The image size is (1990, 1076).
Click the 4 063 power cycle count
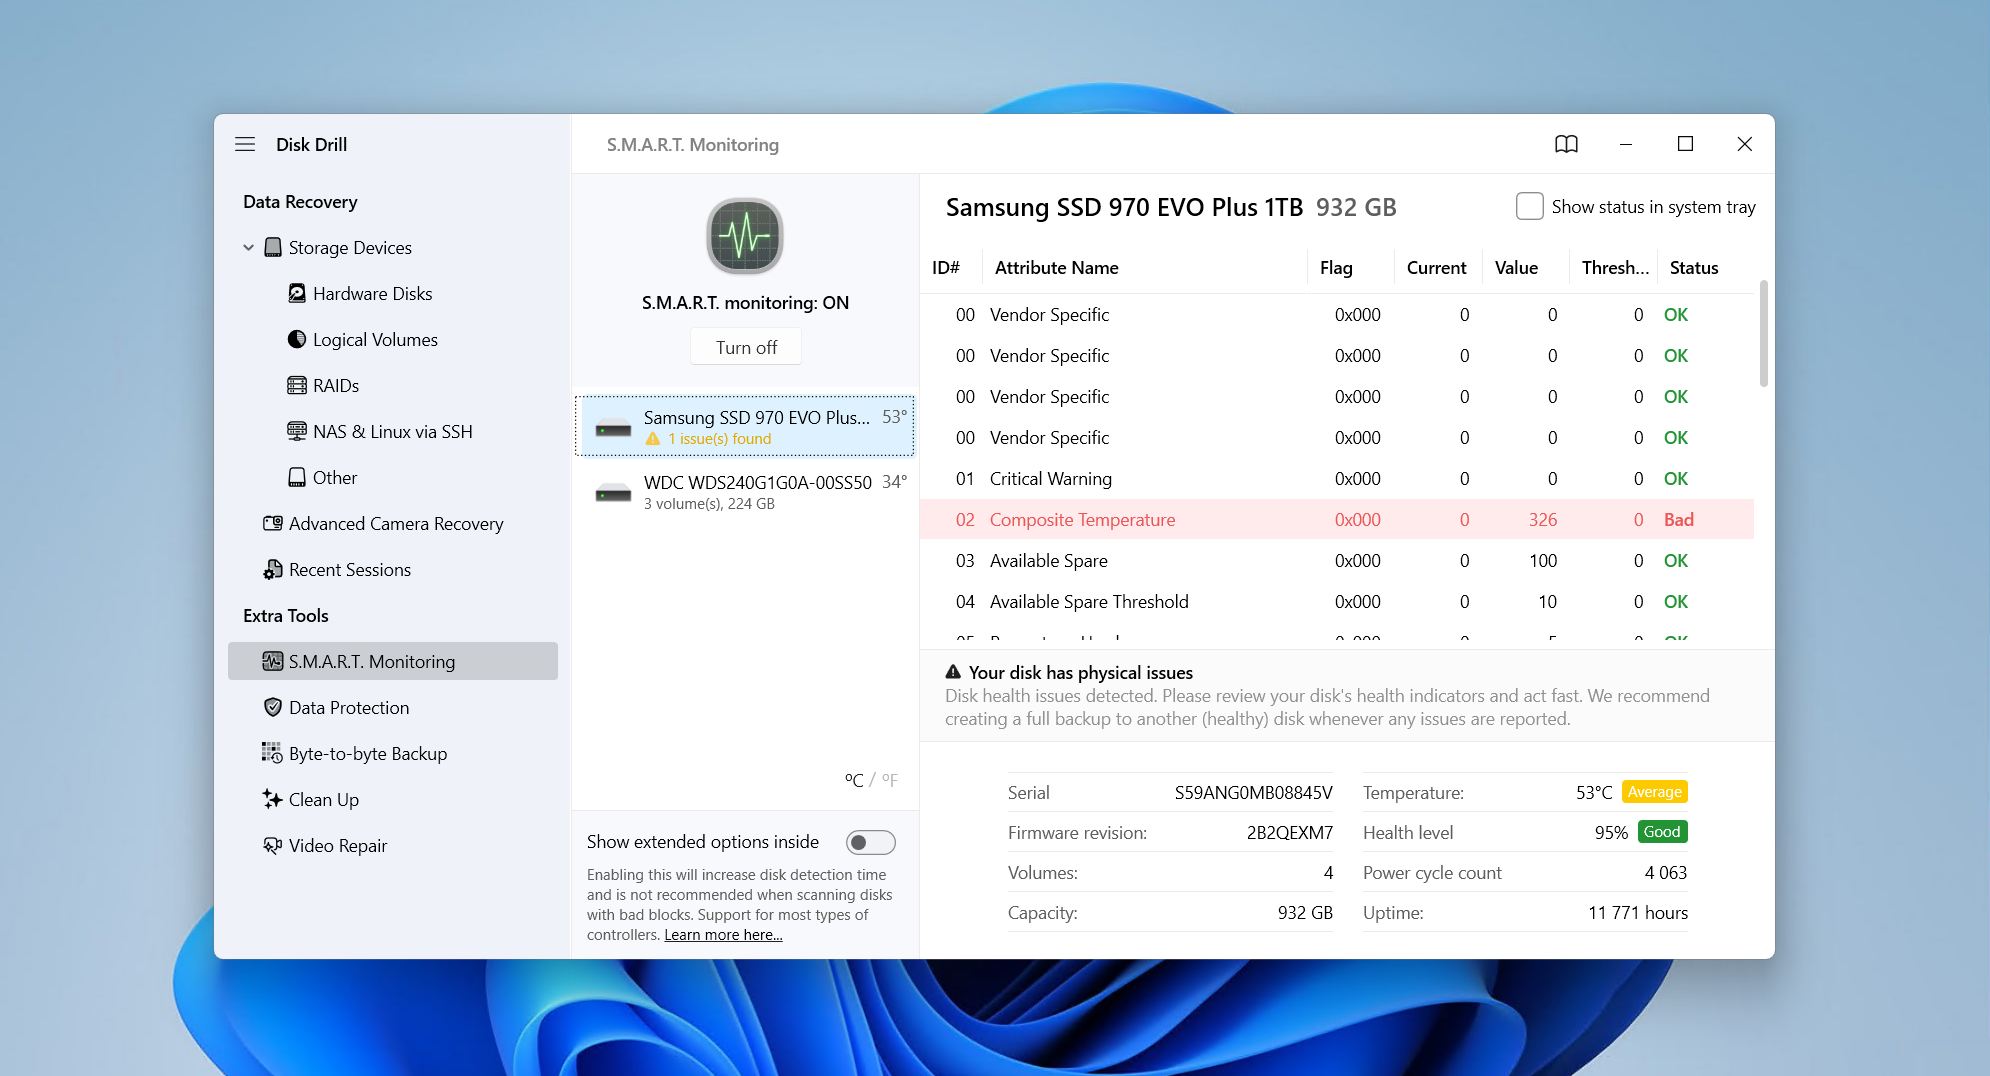coord(1665,872)
